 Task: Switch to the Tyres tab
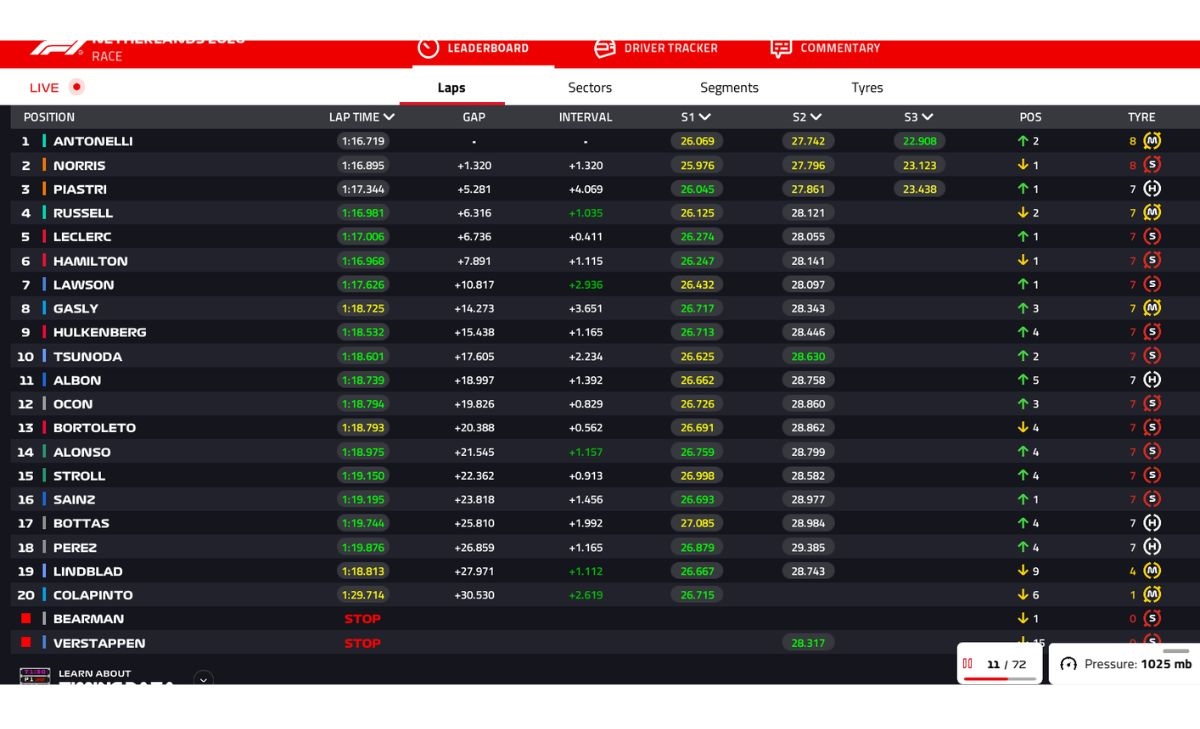(x=867, y=88)
